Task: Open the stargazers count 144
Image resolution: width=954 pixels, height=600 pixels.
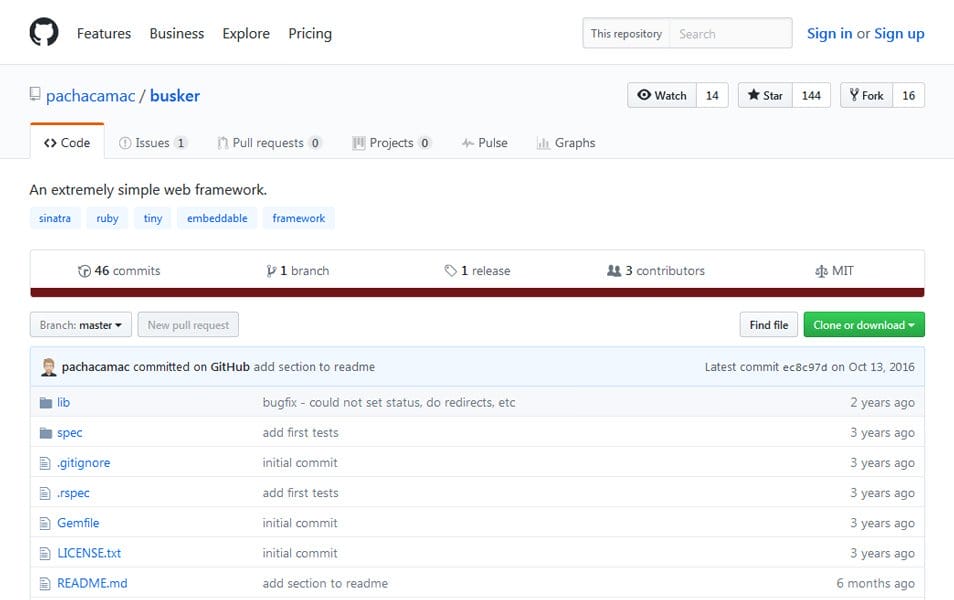Action: pyautogui.click(x=811, y=96)
